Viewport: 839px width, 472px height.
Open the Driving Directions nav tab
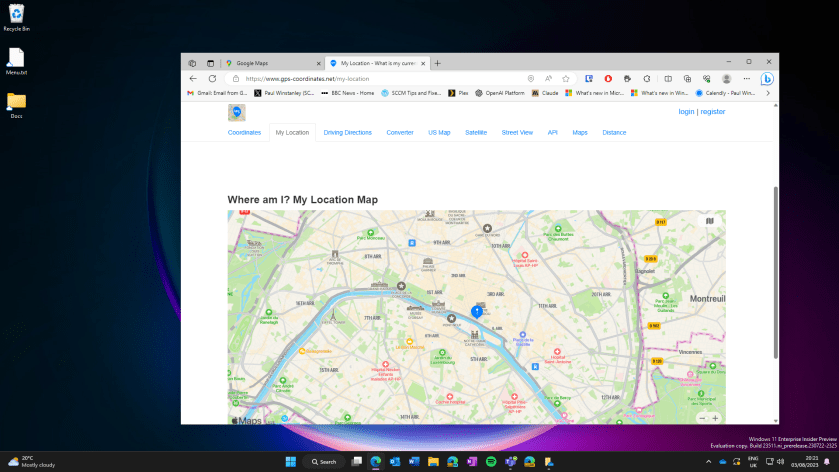pyautogui.click(x=347, y=132)
